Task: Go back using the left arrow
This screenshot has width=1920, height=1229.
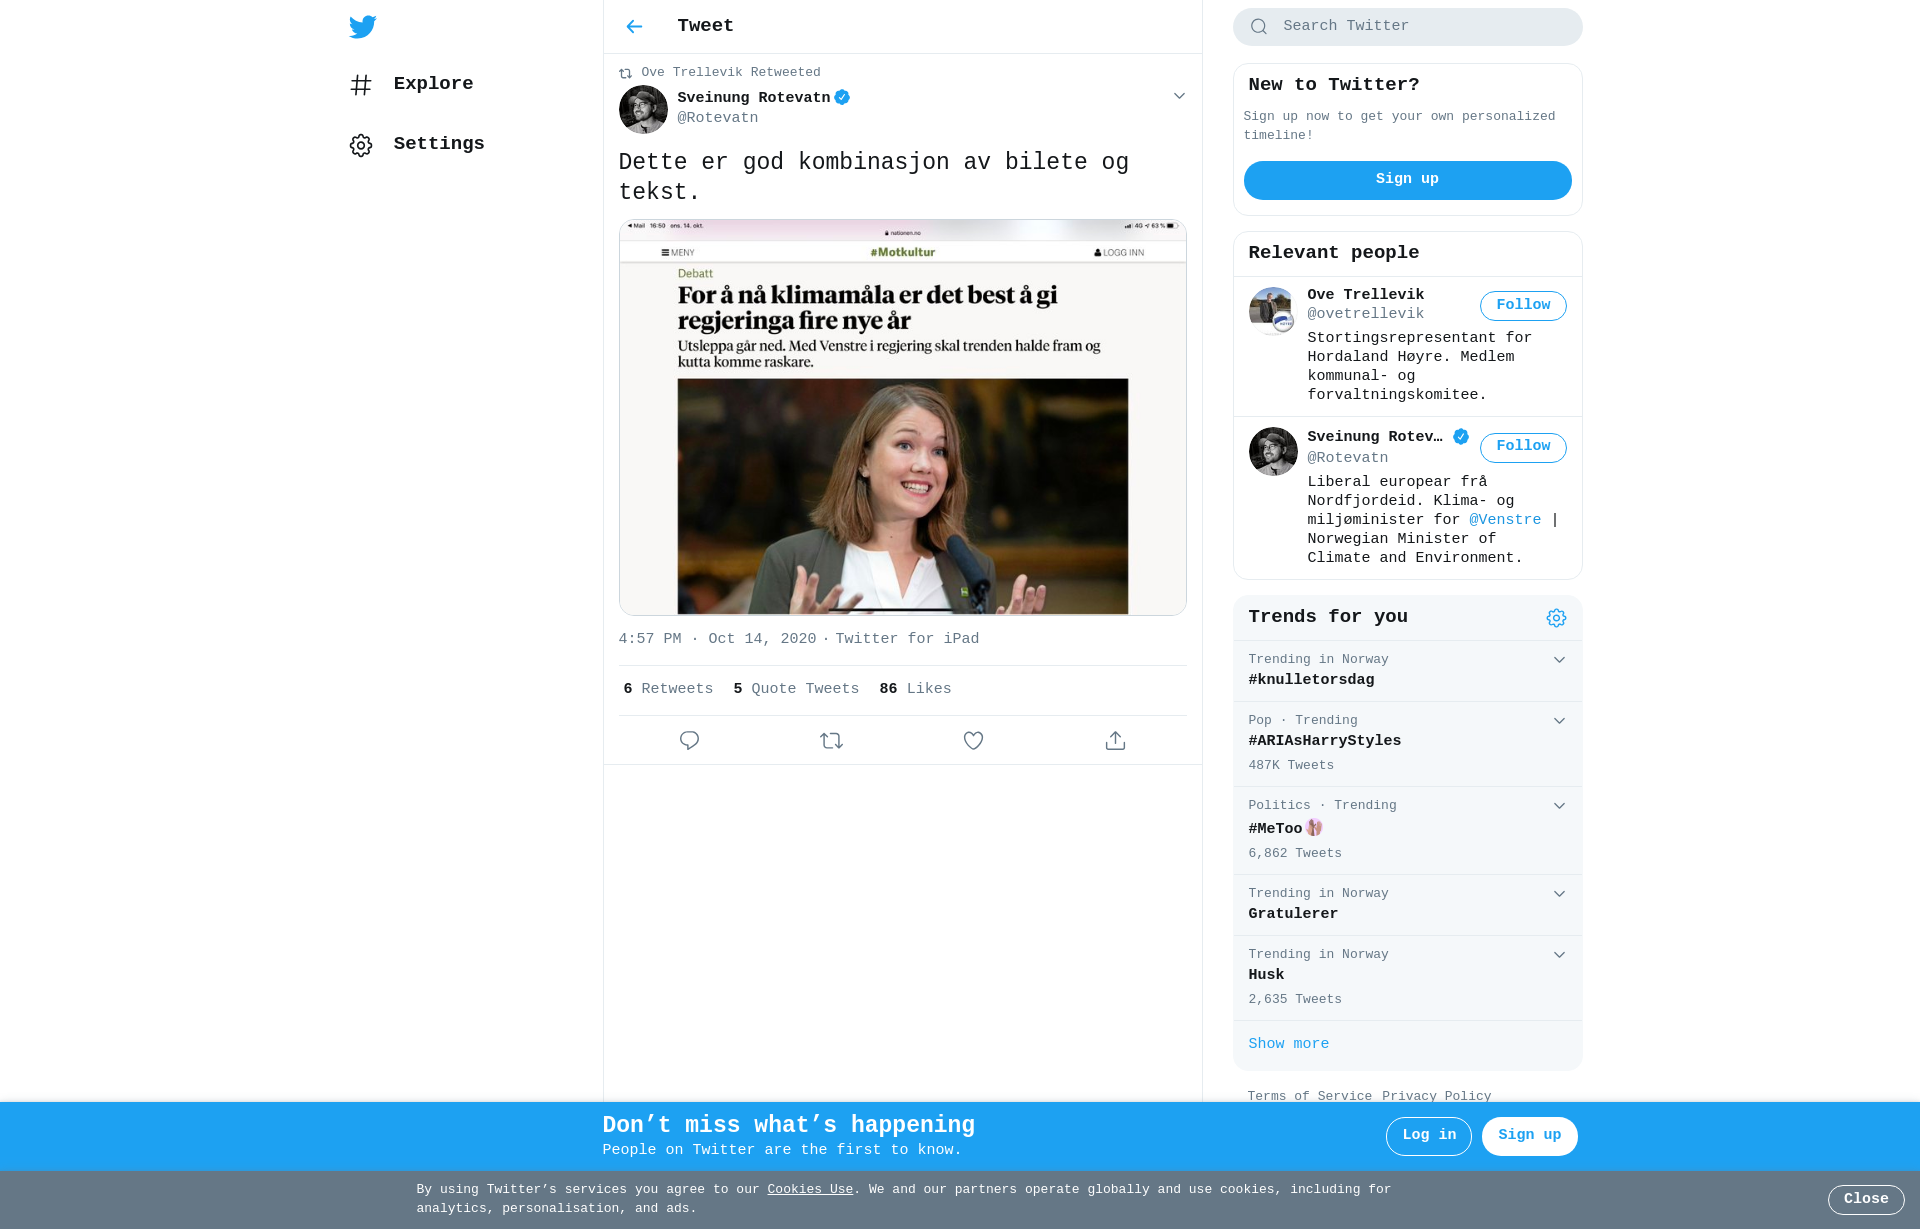Action: [x=634, y=27]
